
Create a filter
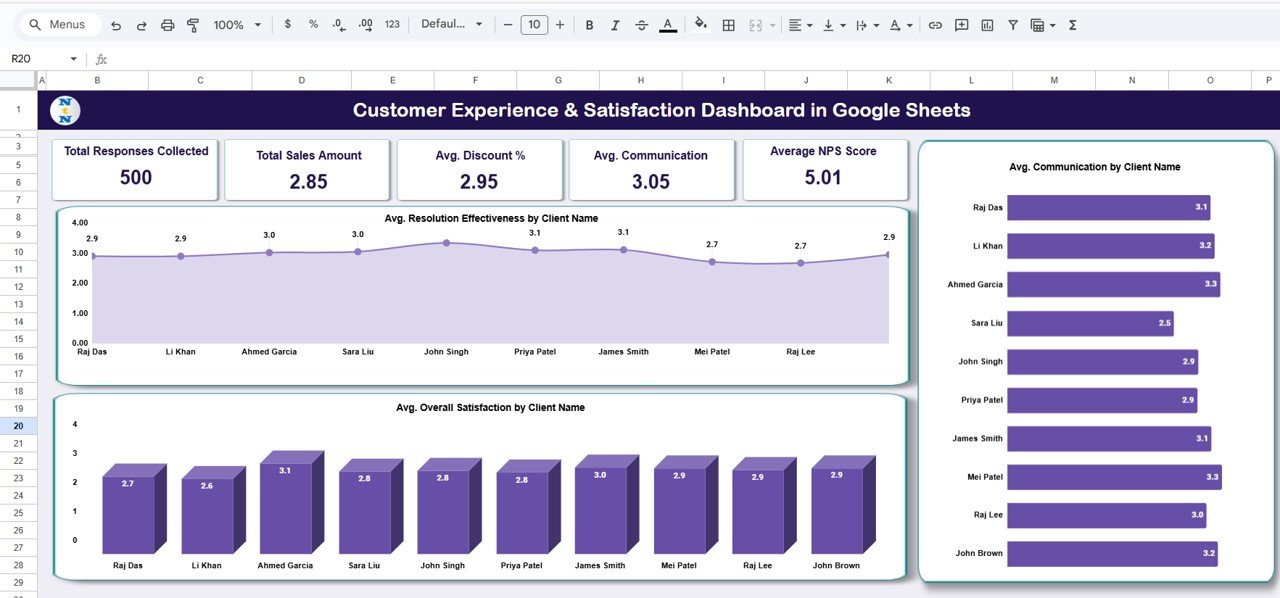(x=1013, y=24)
